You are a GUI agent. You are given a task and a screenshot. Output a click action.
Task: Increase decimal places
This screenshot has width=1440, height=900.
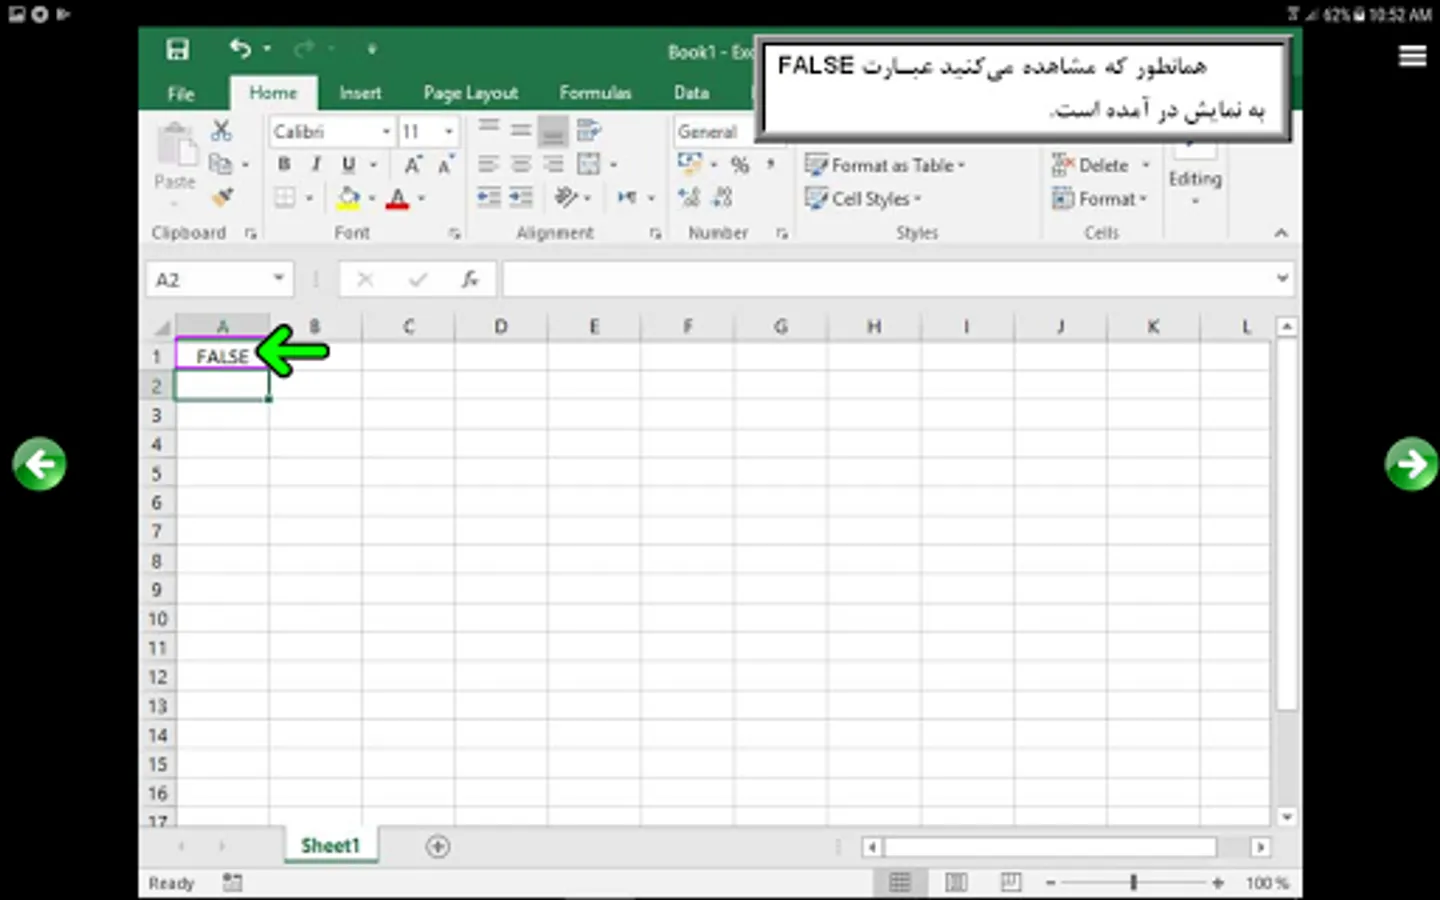(689, 197)
